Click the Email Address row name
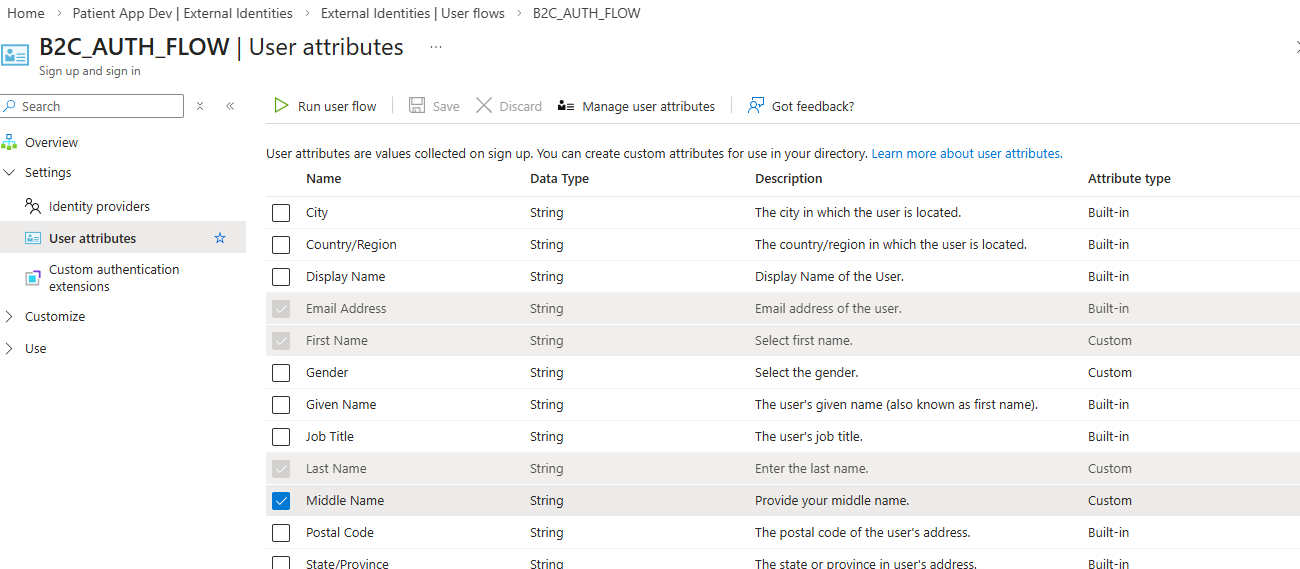This screenshot has height=569, width=1300. coord(346,309)
